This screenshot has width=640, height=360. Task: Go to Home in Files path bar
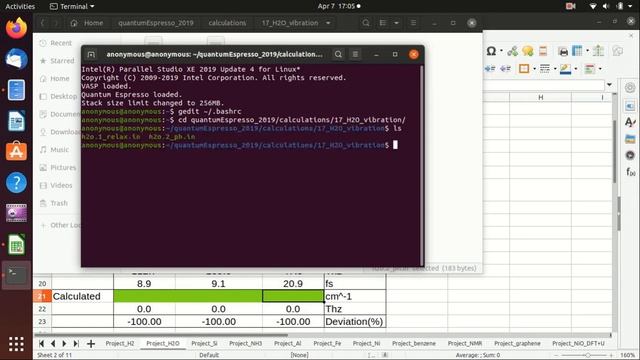87,23
